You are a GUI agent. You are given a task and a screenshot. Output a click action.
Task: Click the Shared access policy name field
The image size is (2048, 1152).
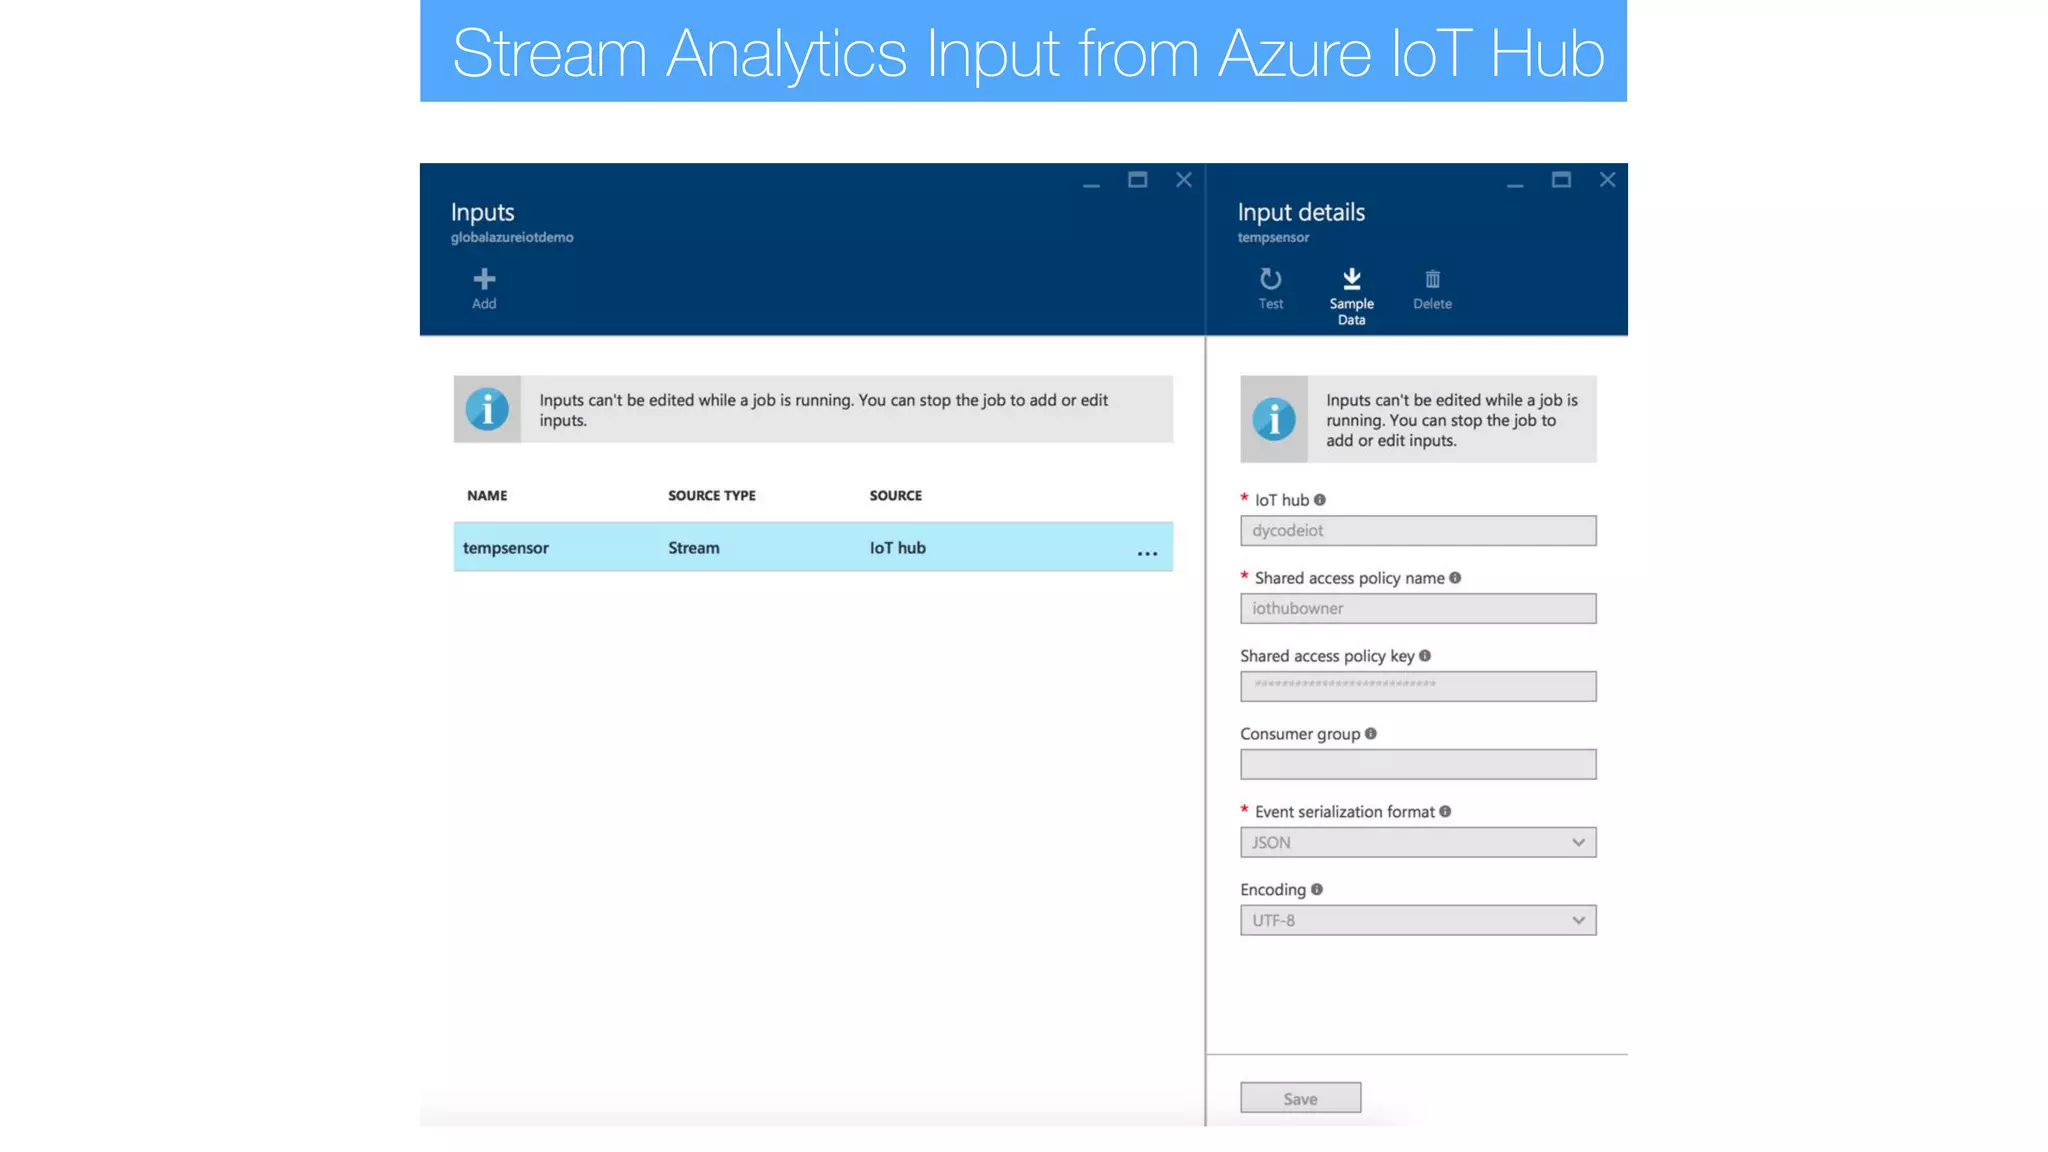point(1418,608)
